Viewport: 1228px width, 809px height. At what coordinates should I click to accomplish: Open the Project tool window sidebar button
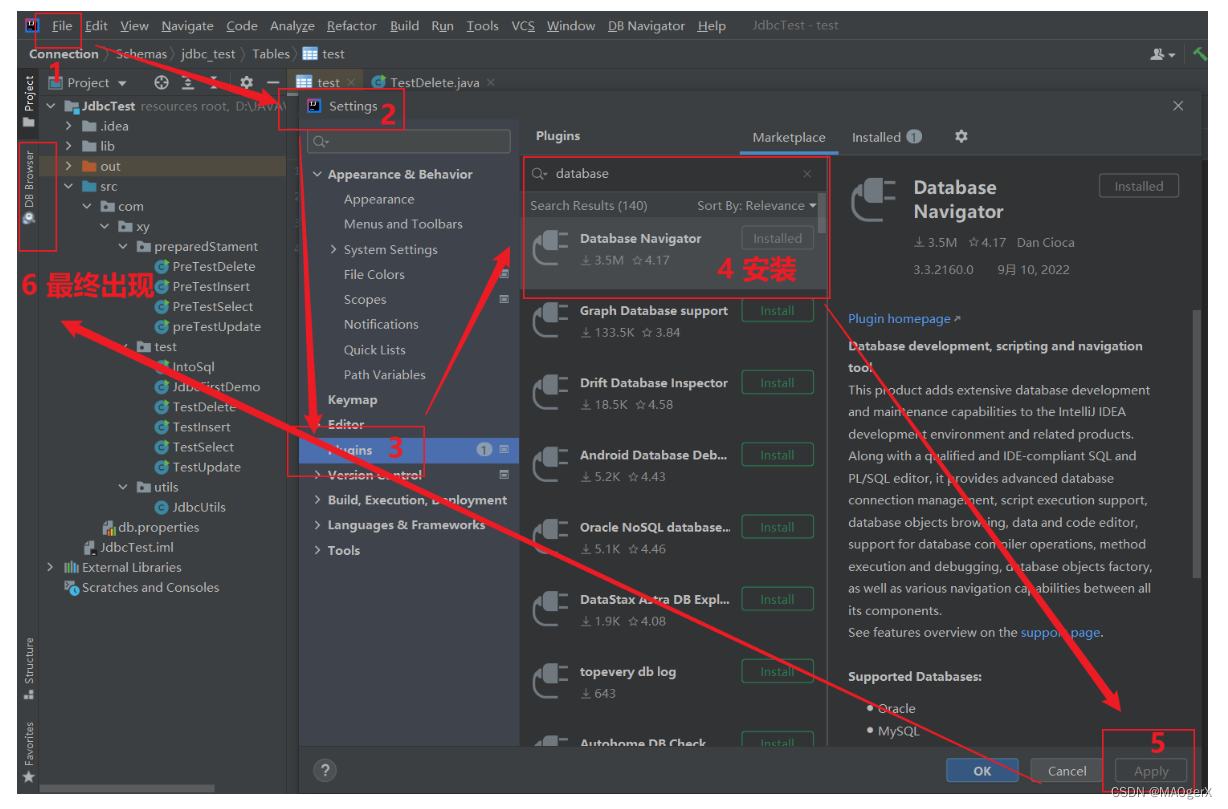point(29,100)
